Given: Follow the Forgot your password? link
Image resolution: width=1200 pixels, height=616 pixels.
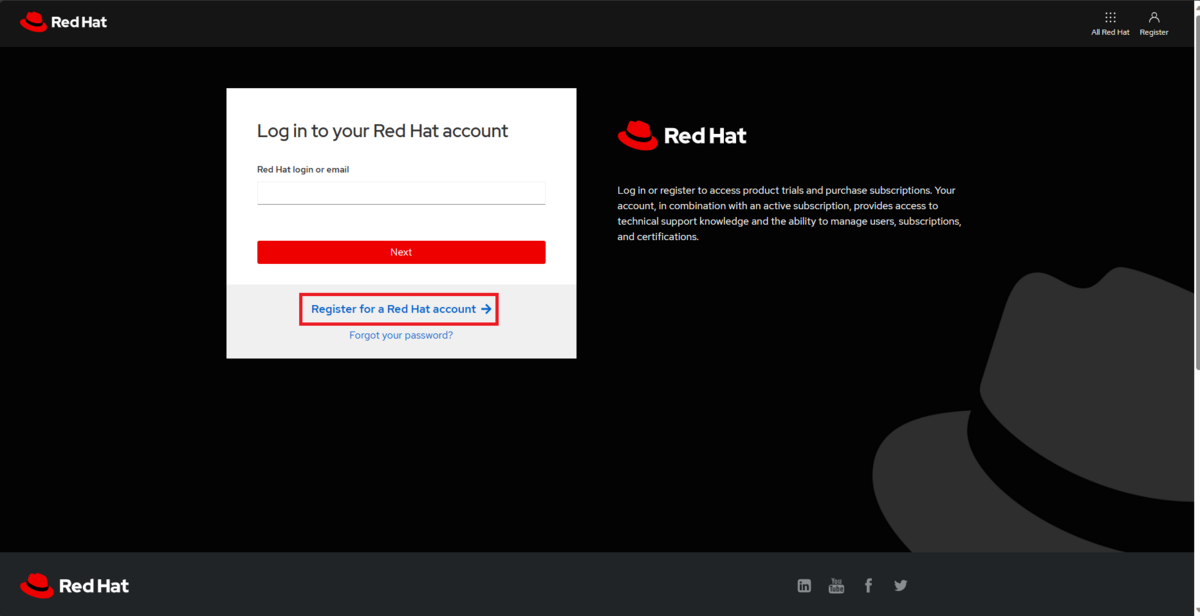Looking at the screenshot, I should 401,335.
